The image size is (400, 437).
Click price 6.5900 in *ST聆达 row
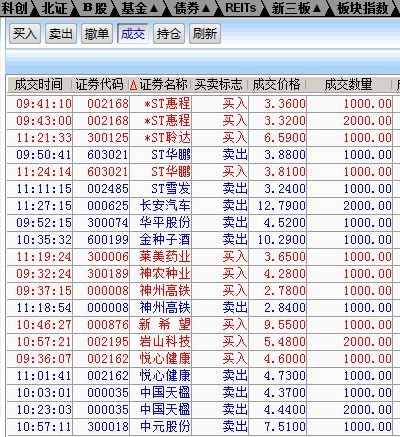point(285,138)
